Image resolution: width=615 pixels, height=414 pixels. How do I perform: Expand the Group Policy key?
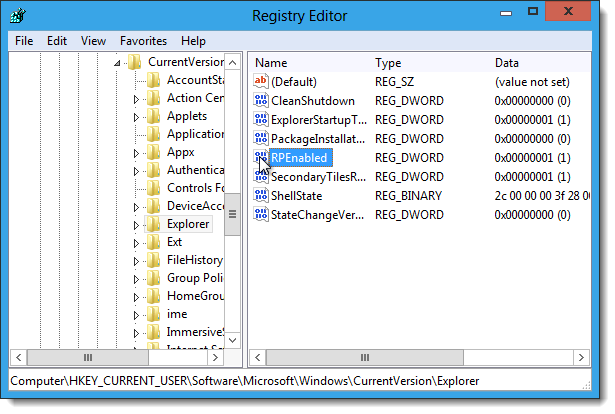click(136, 280)
